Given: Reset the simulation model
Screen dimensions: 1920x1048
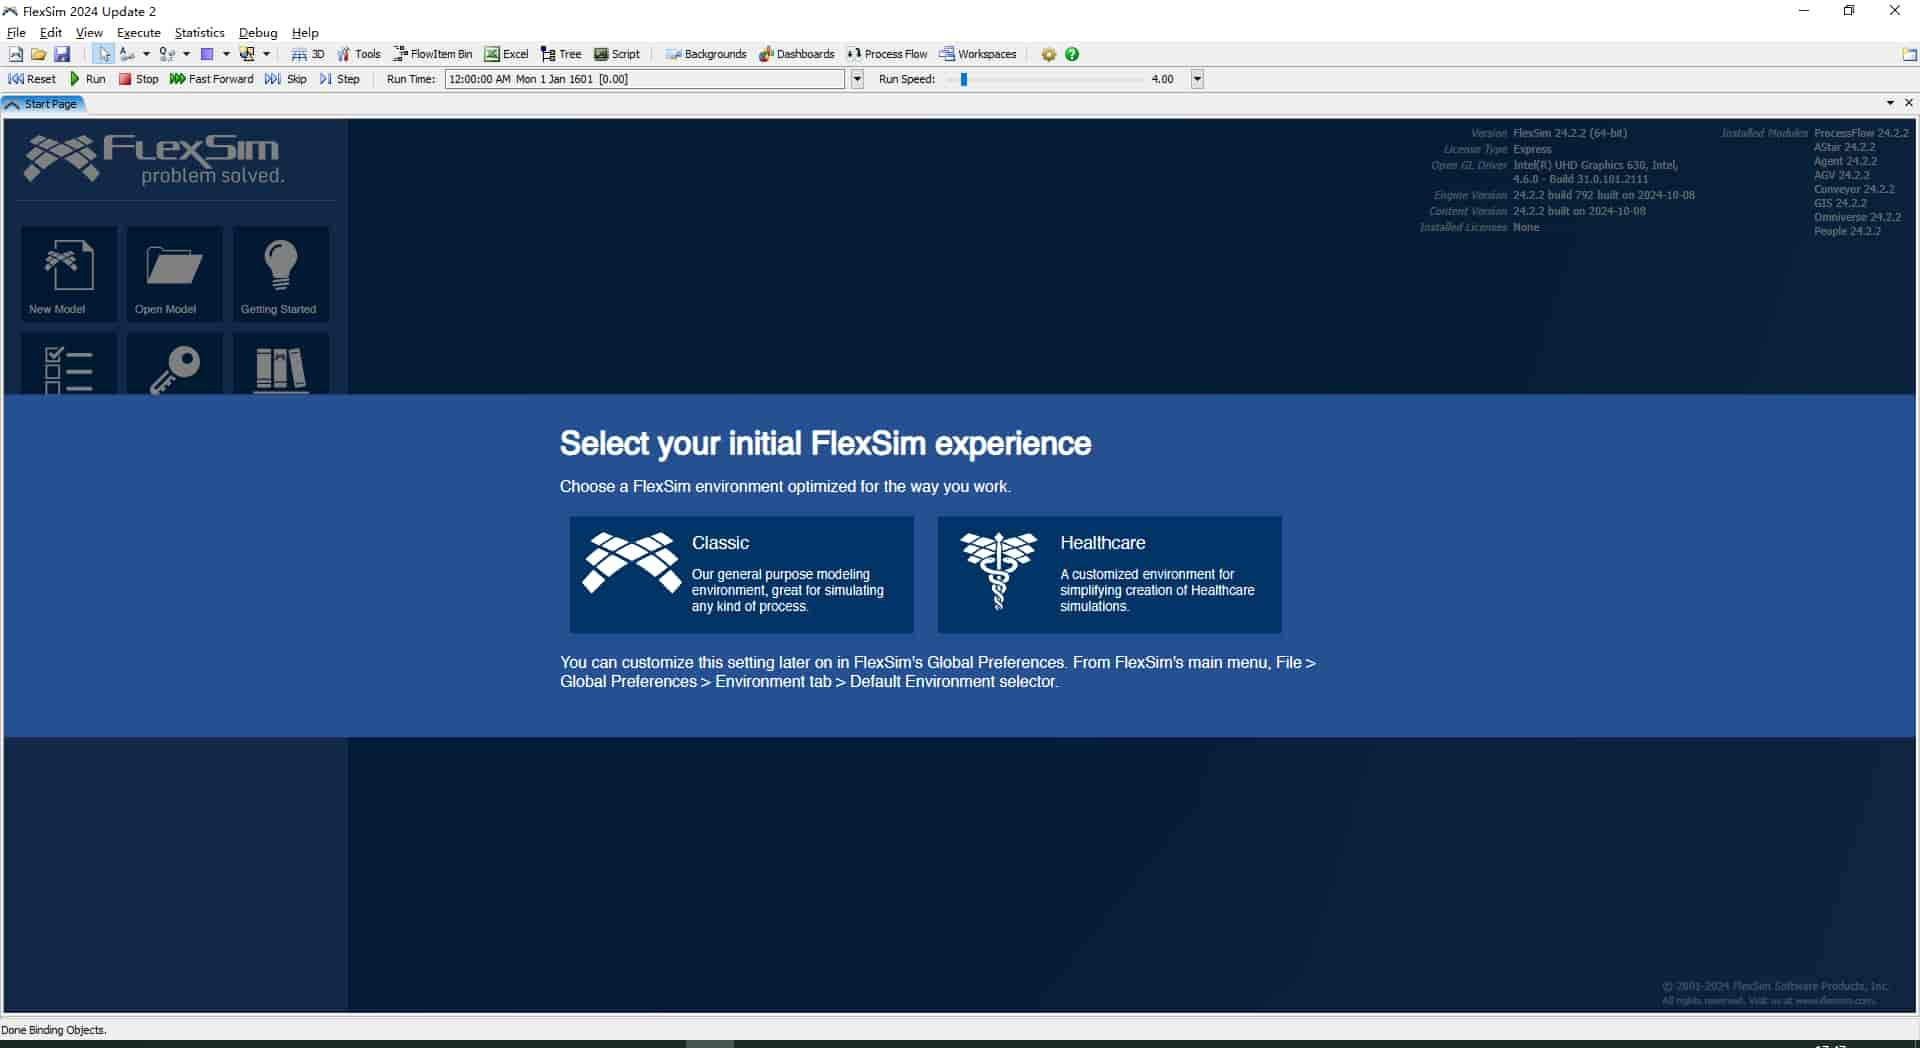Looking at the screenshot, I should tap(32, 79).
